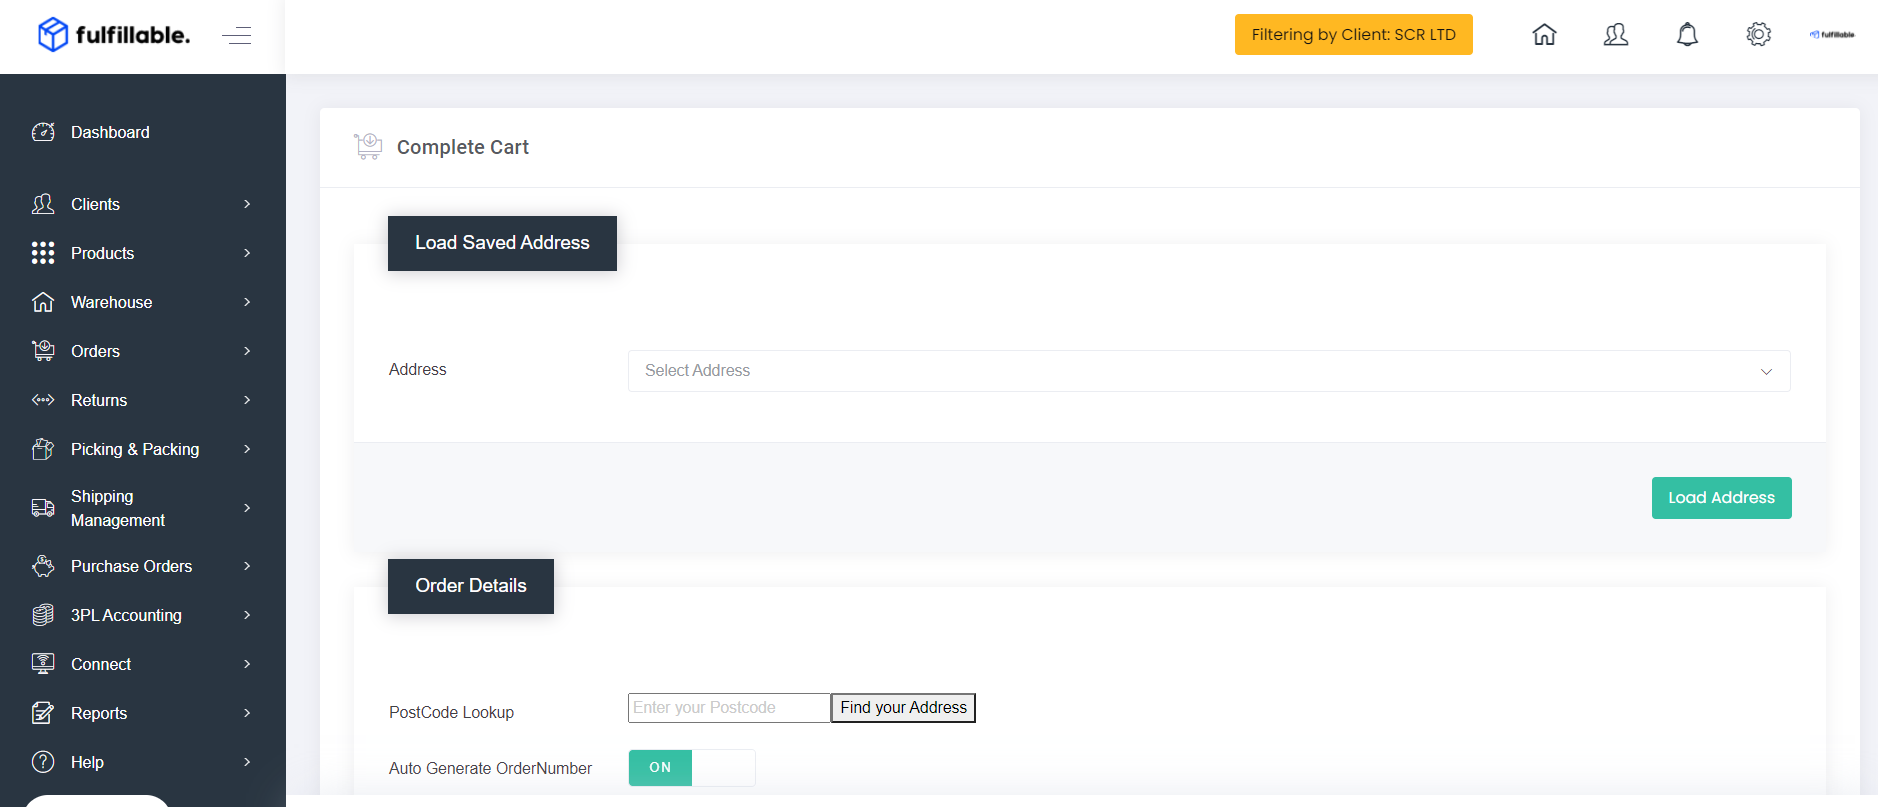This screenshot has width=1878, height=807.
Task: Expand the Shipping Management chevron
Action: (247, 508)
